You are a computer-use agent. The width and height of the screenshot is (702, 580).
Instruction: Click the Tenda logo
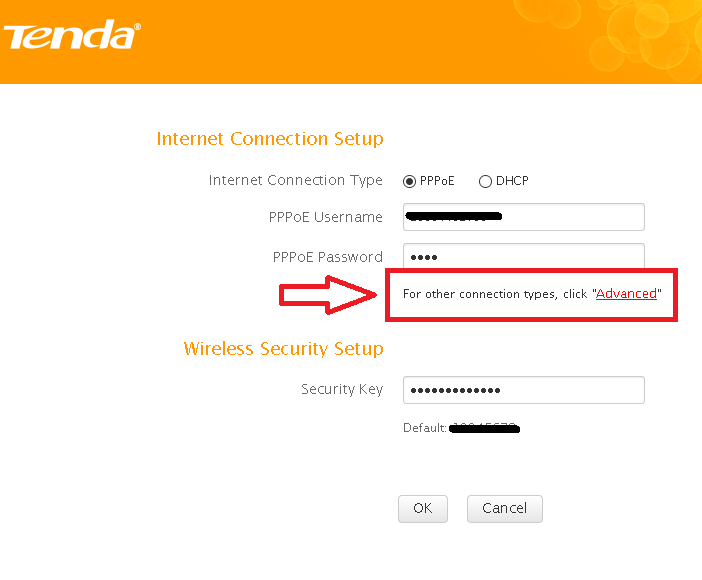tap(70, 36)
